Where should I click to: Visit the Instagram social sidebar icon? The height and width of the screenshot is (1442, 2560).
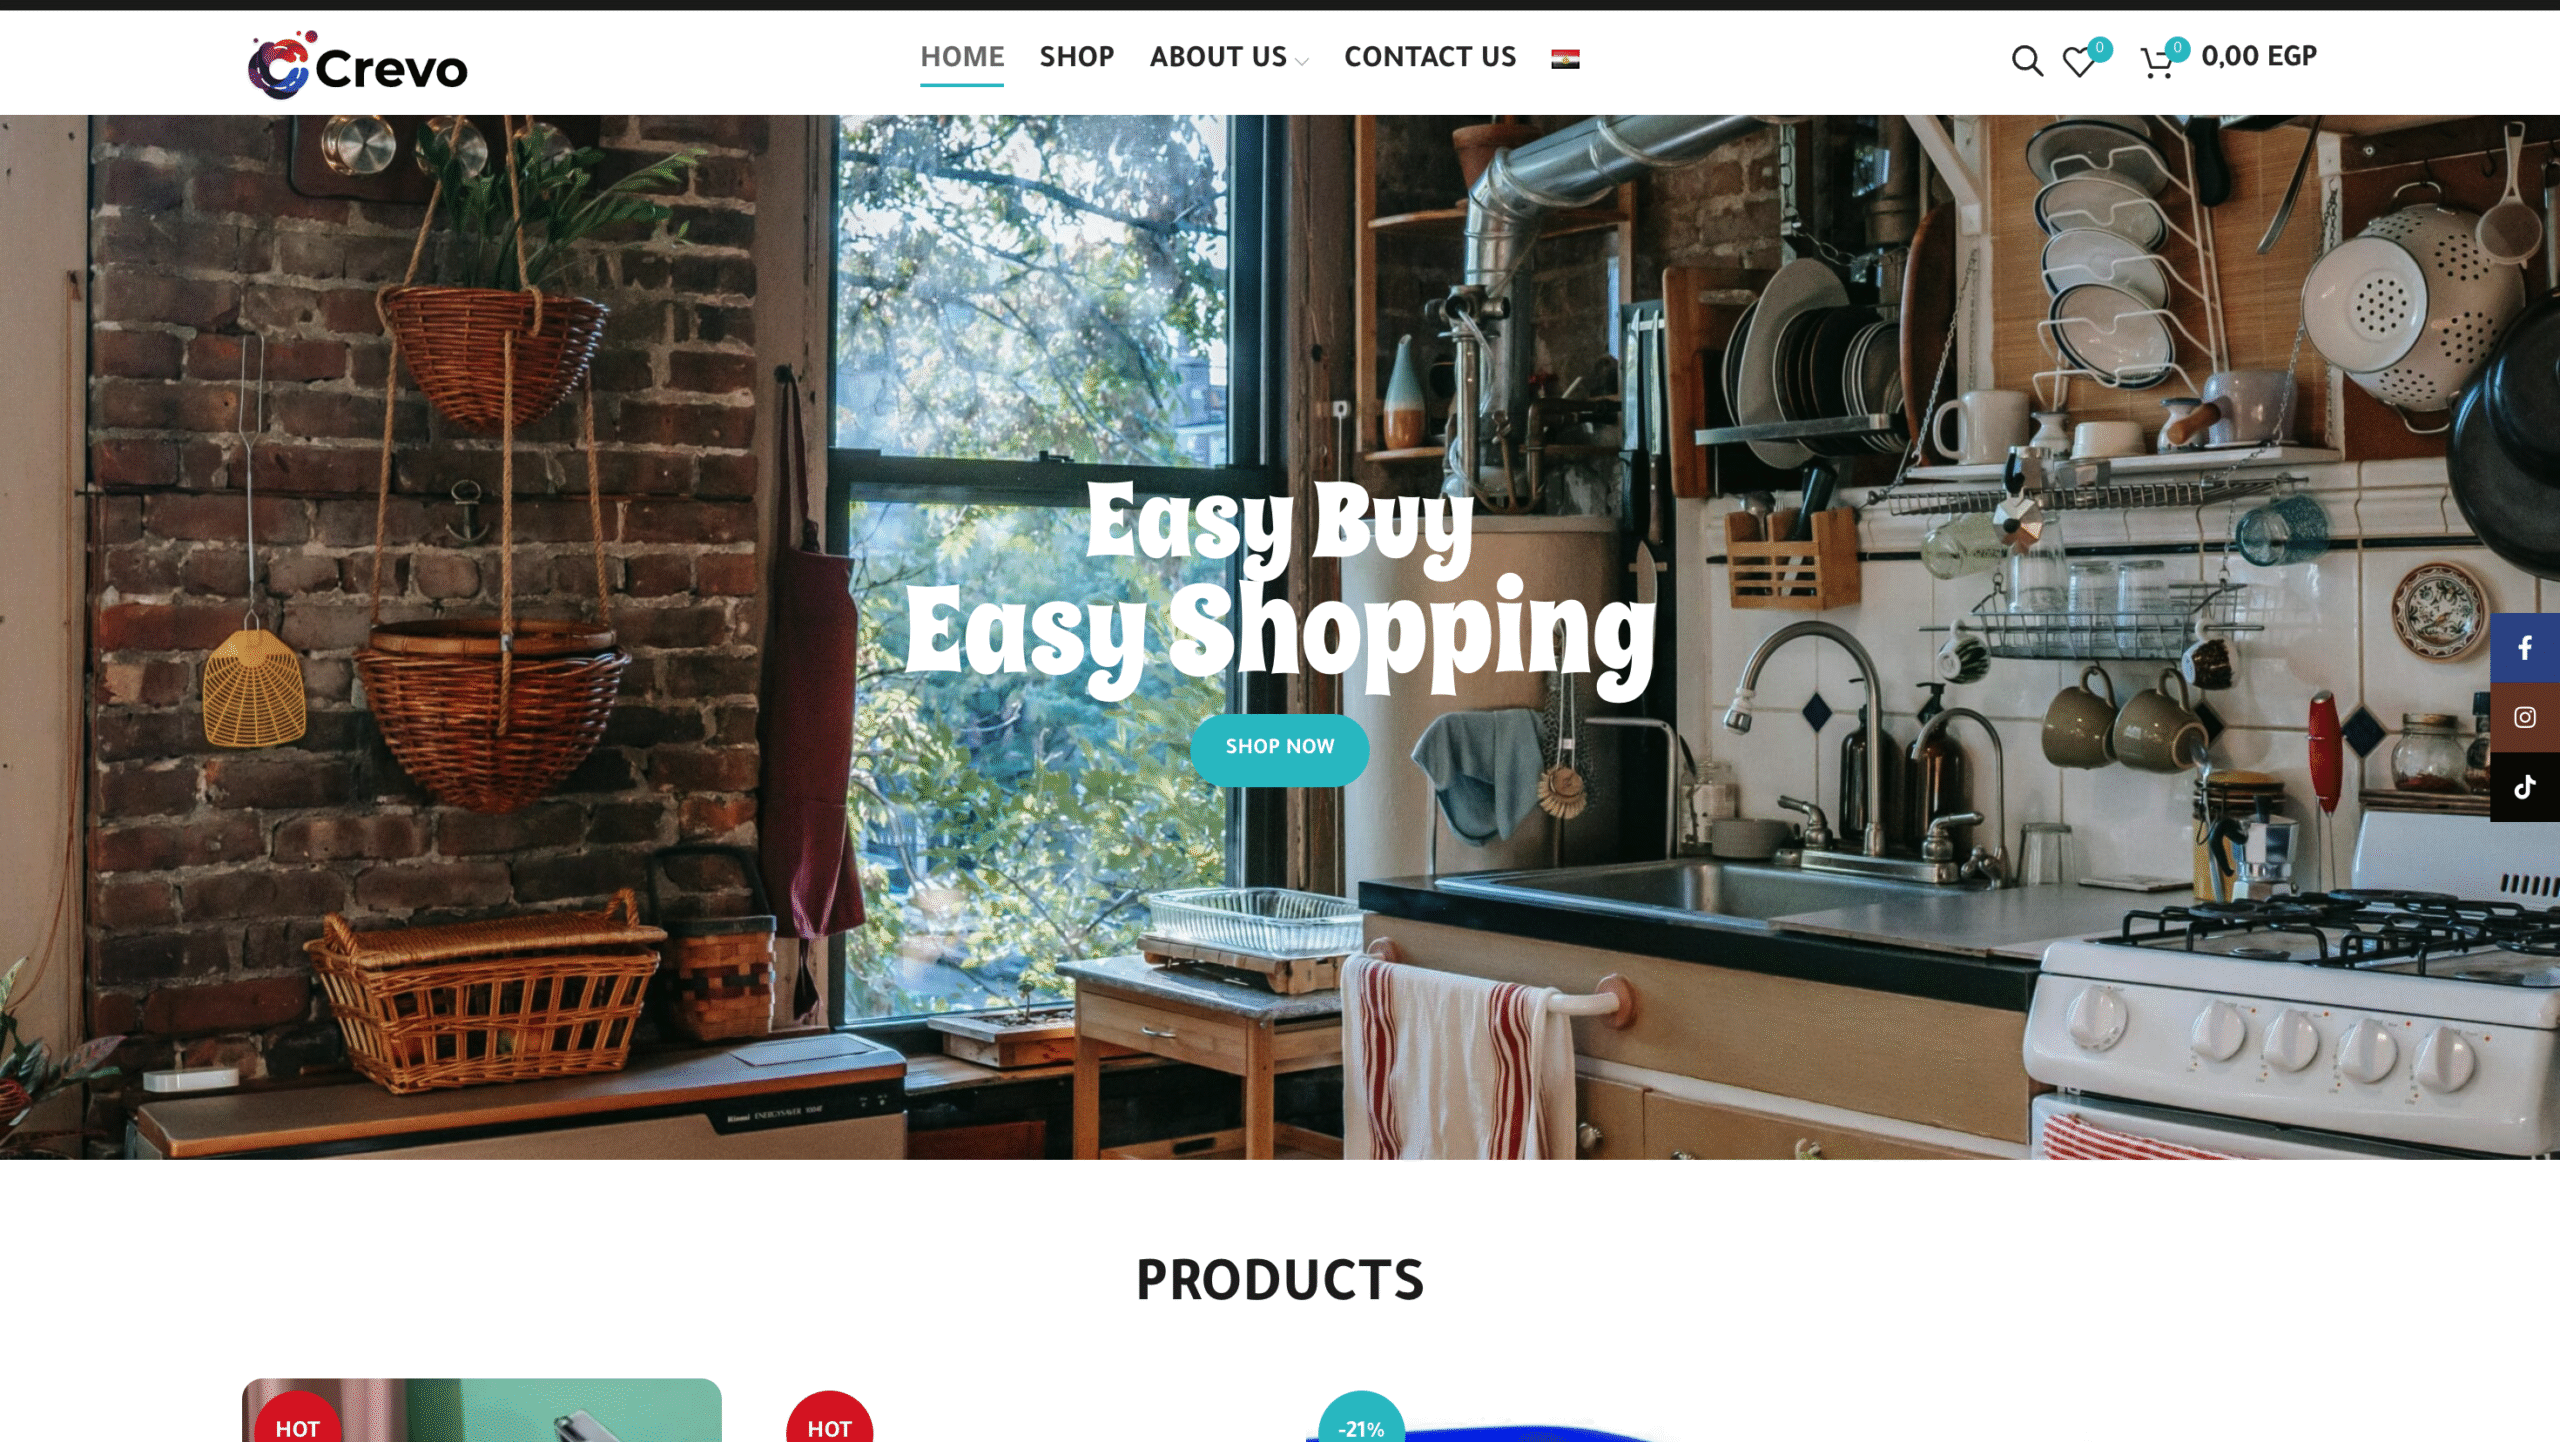coord(2525,717)
